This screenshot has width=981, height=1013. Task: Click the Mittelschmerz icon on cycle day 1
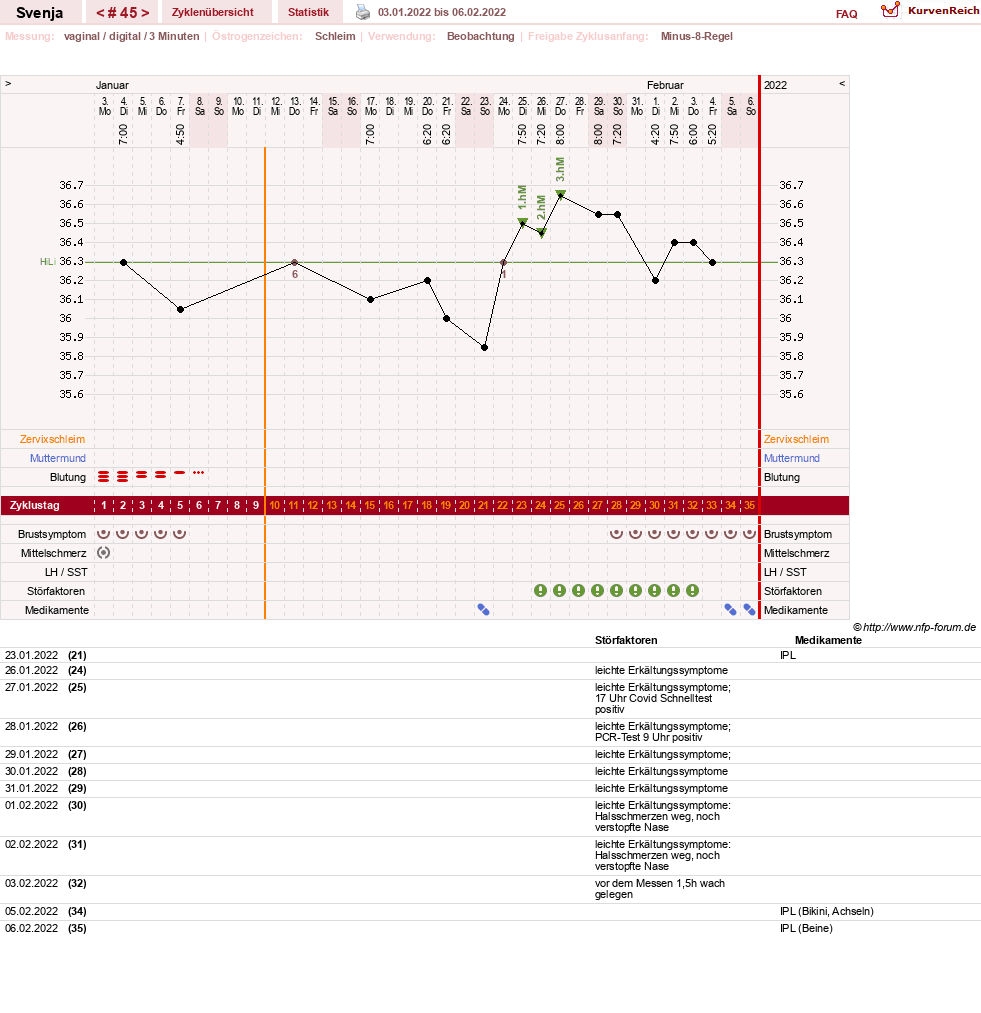103,552
